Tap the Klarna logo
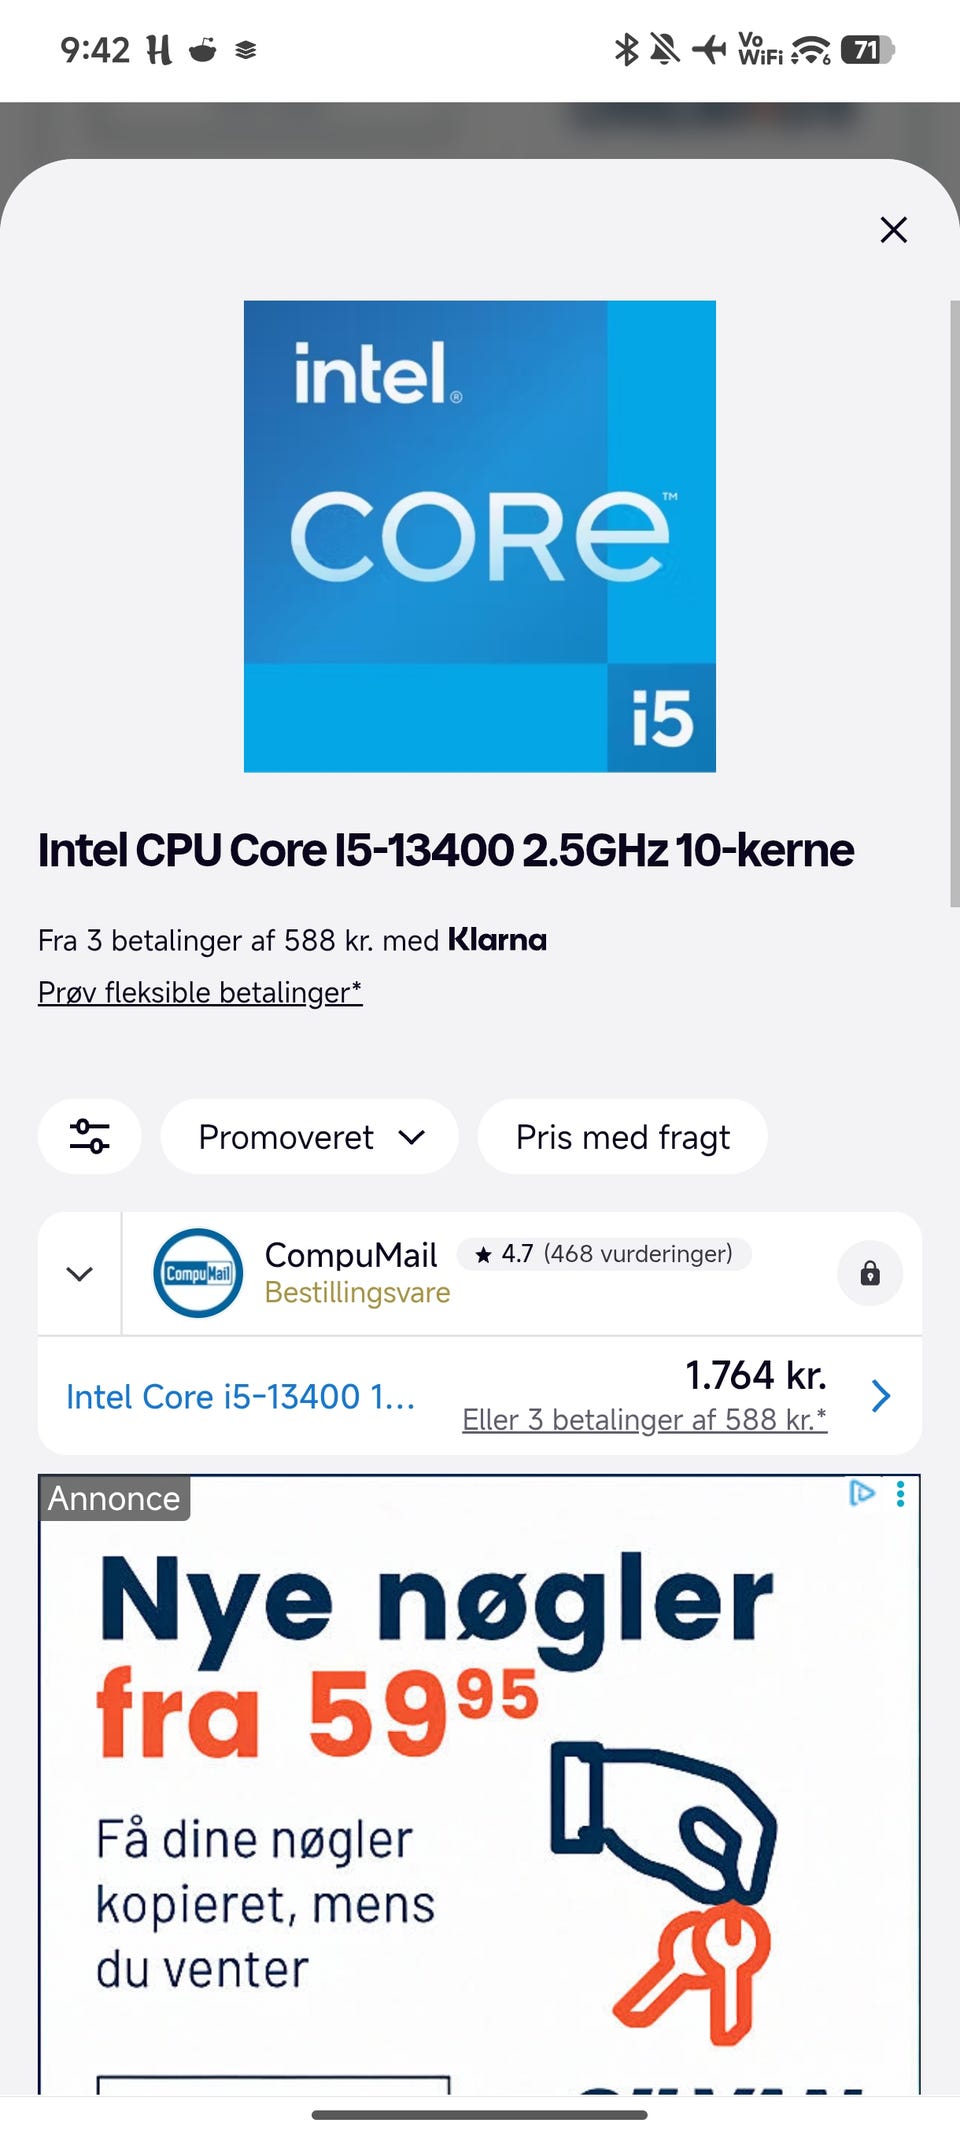960x2134 pixels. [497, 940]
